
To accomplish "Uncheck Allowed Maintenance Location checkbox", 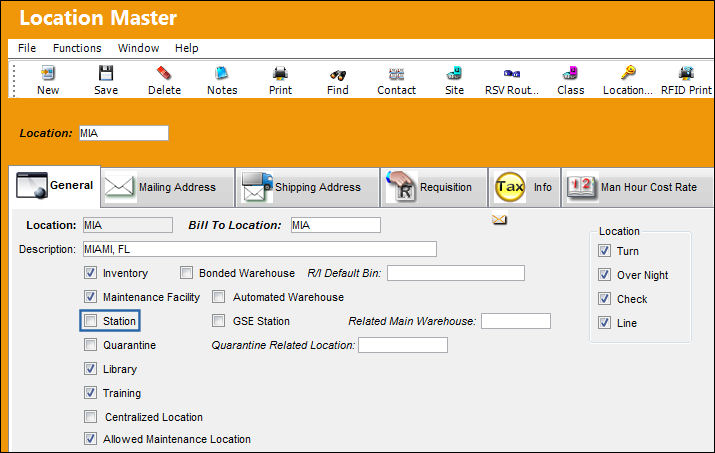I will [90, 439].
